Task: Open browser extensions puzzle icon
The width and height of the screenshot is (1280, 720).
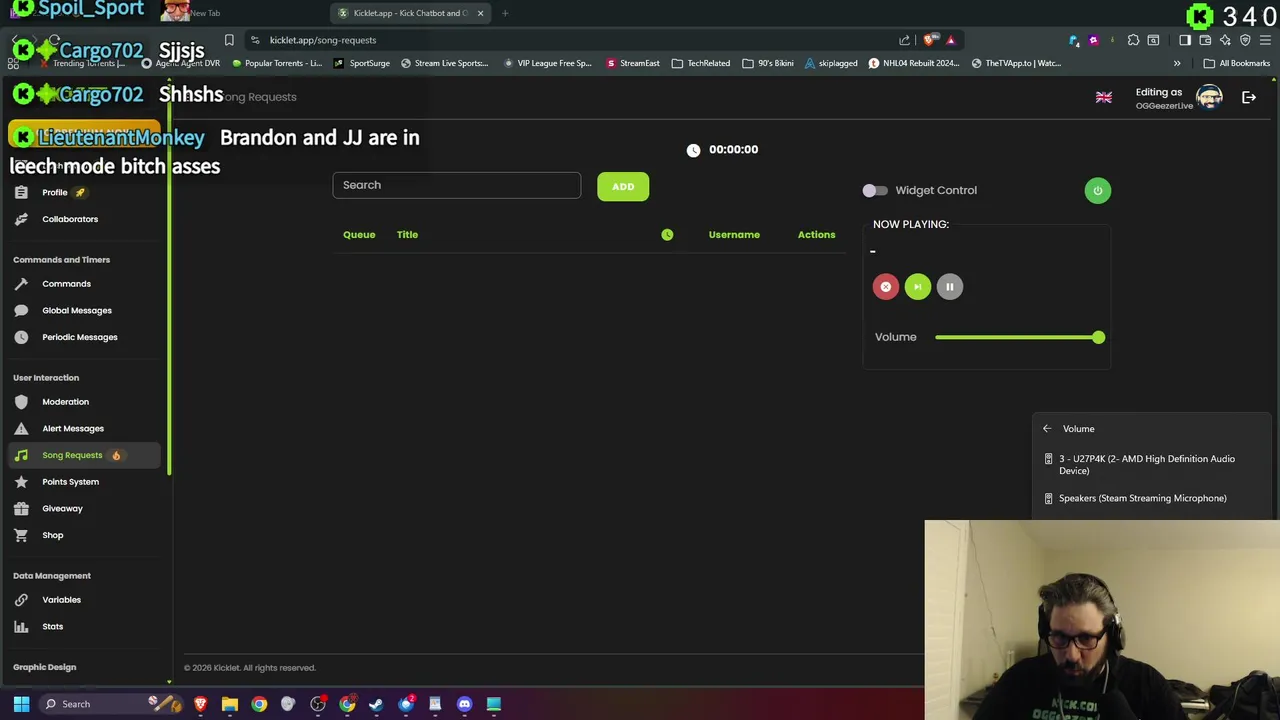Action: pos(1133,40)
